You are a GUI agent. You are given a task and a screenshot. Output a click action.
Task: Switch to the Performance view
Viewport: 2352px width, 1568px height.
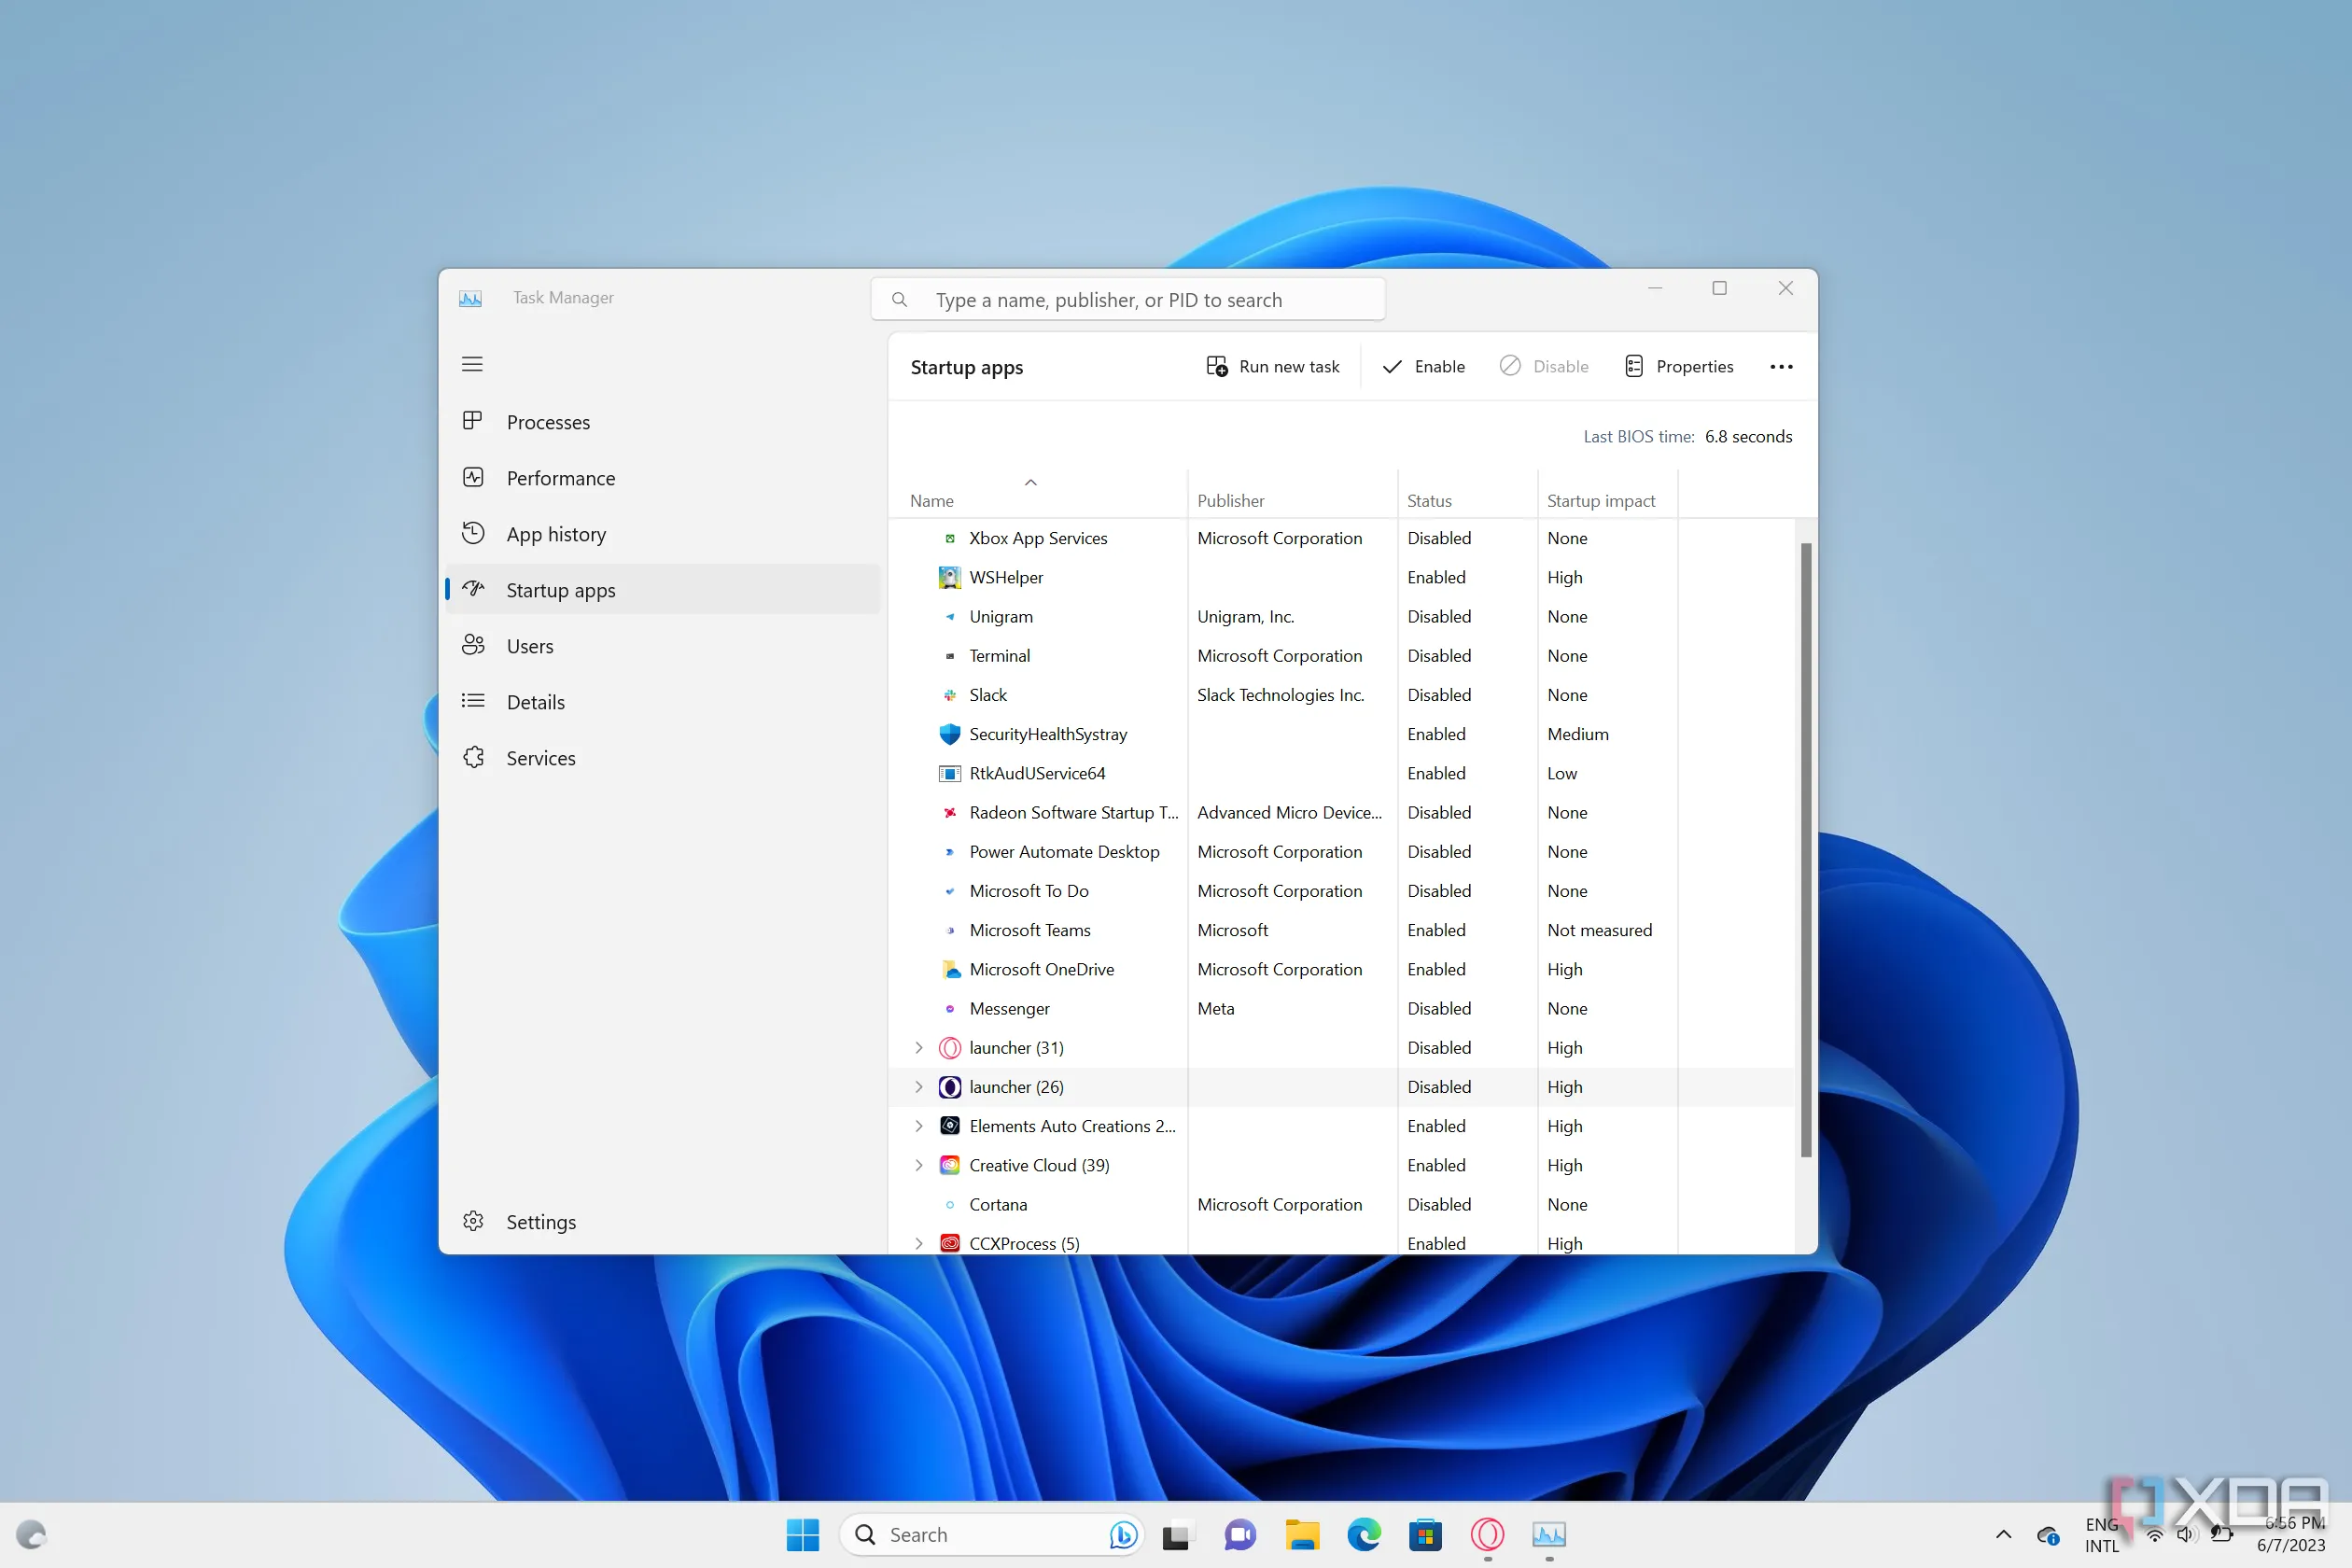(560, 478)
